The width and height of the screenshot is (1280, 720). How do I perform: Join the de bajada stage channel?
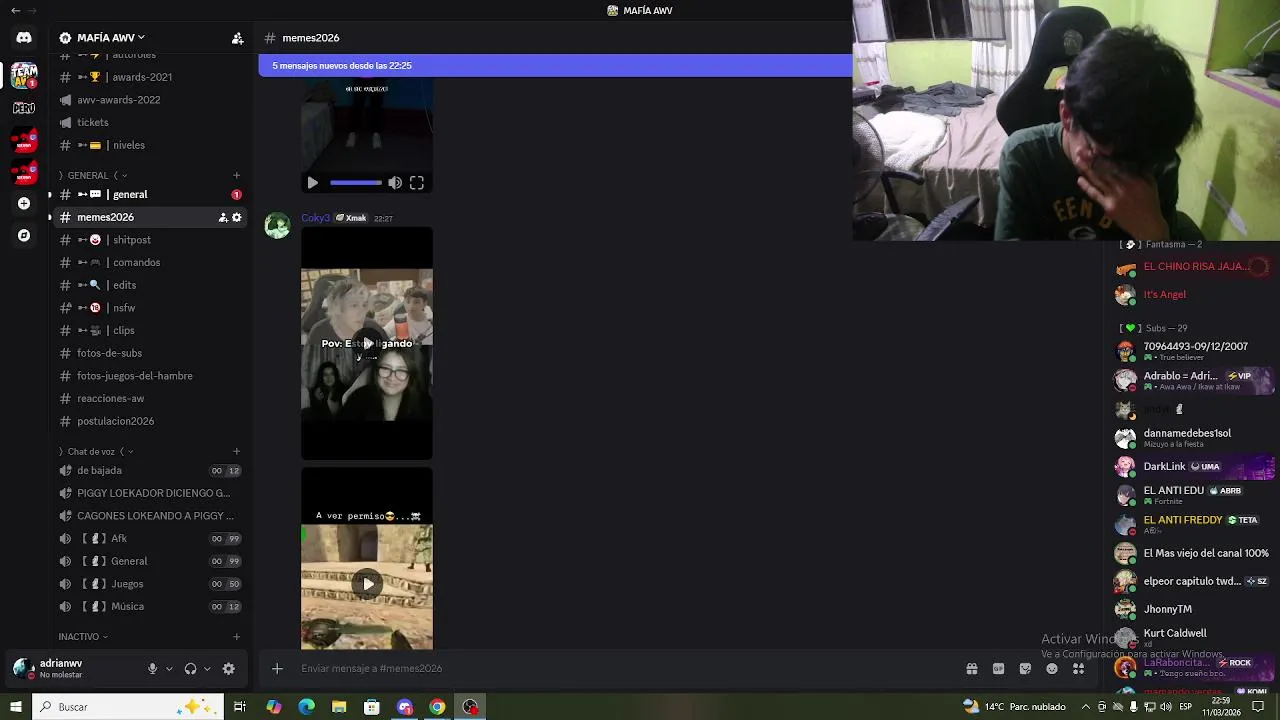tap(150, 470)
